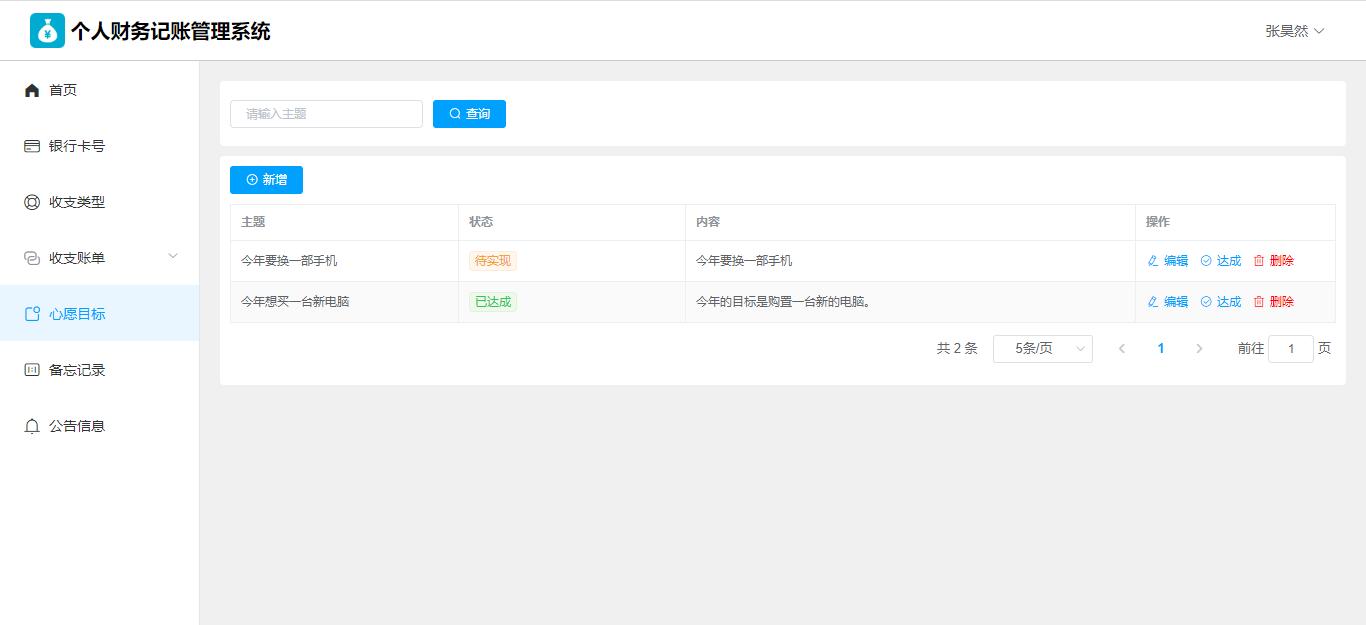
Task: Go to 银行卡号 page
Action: pos(77,146)
